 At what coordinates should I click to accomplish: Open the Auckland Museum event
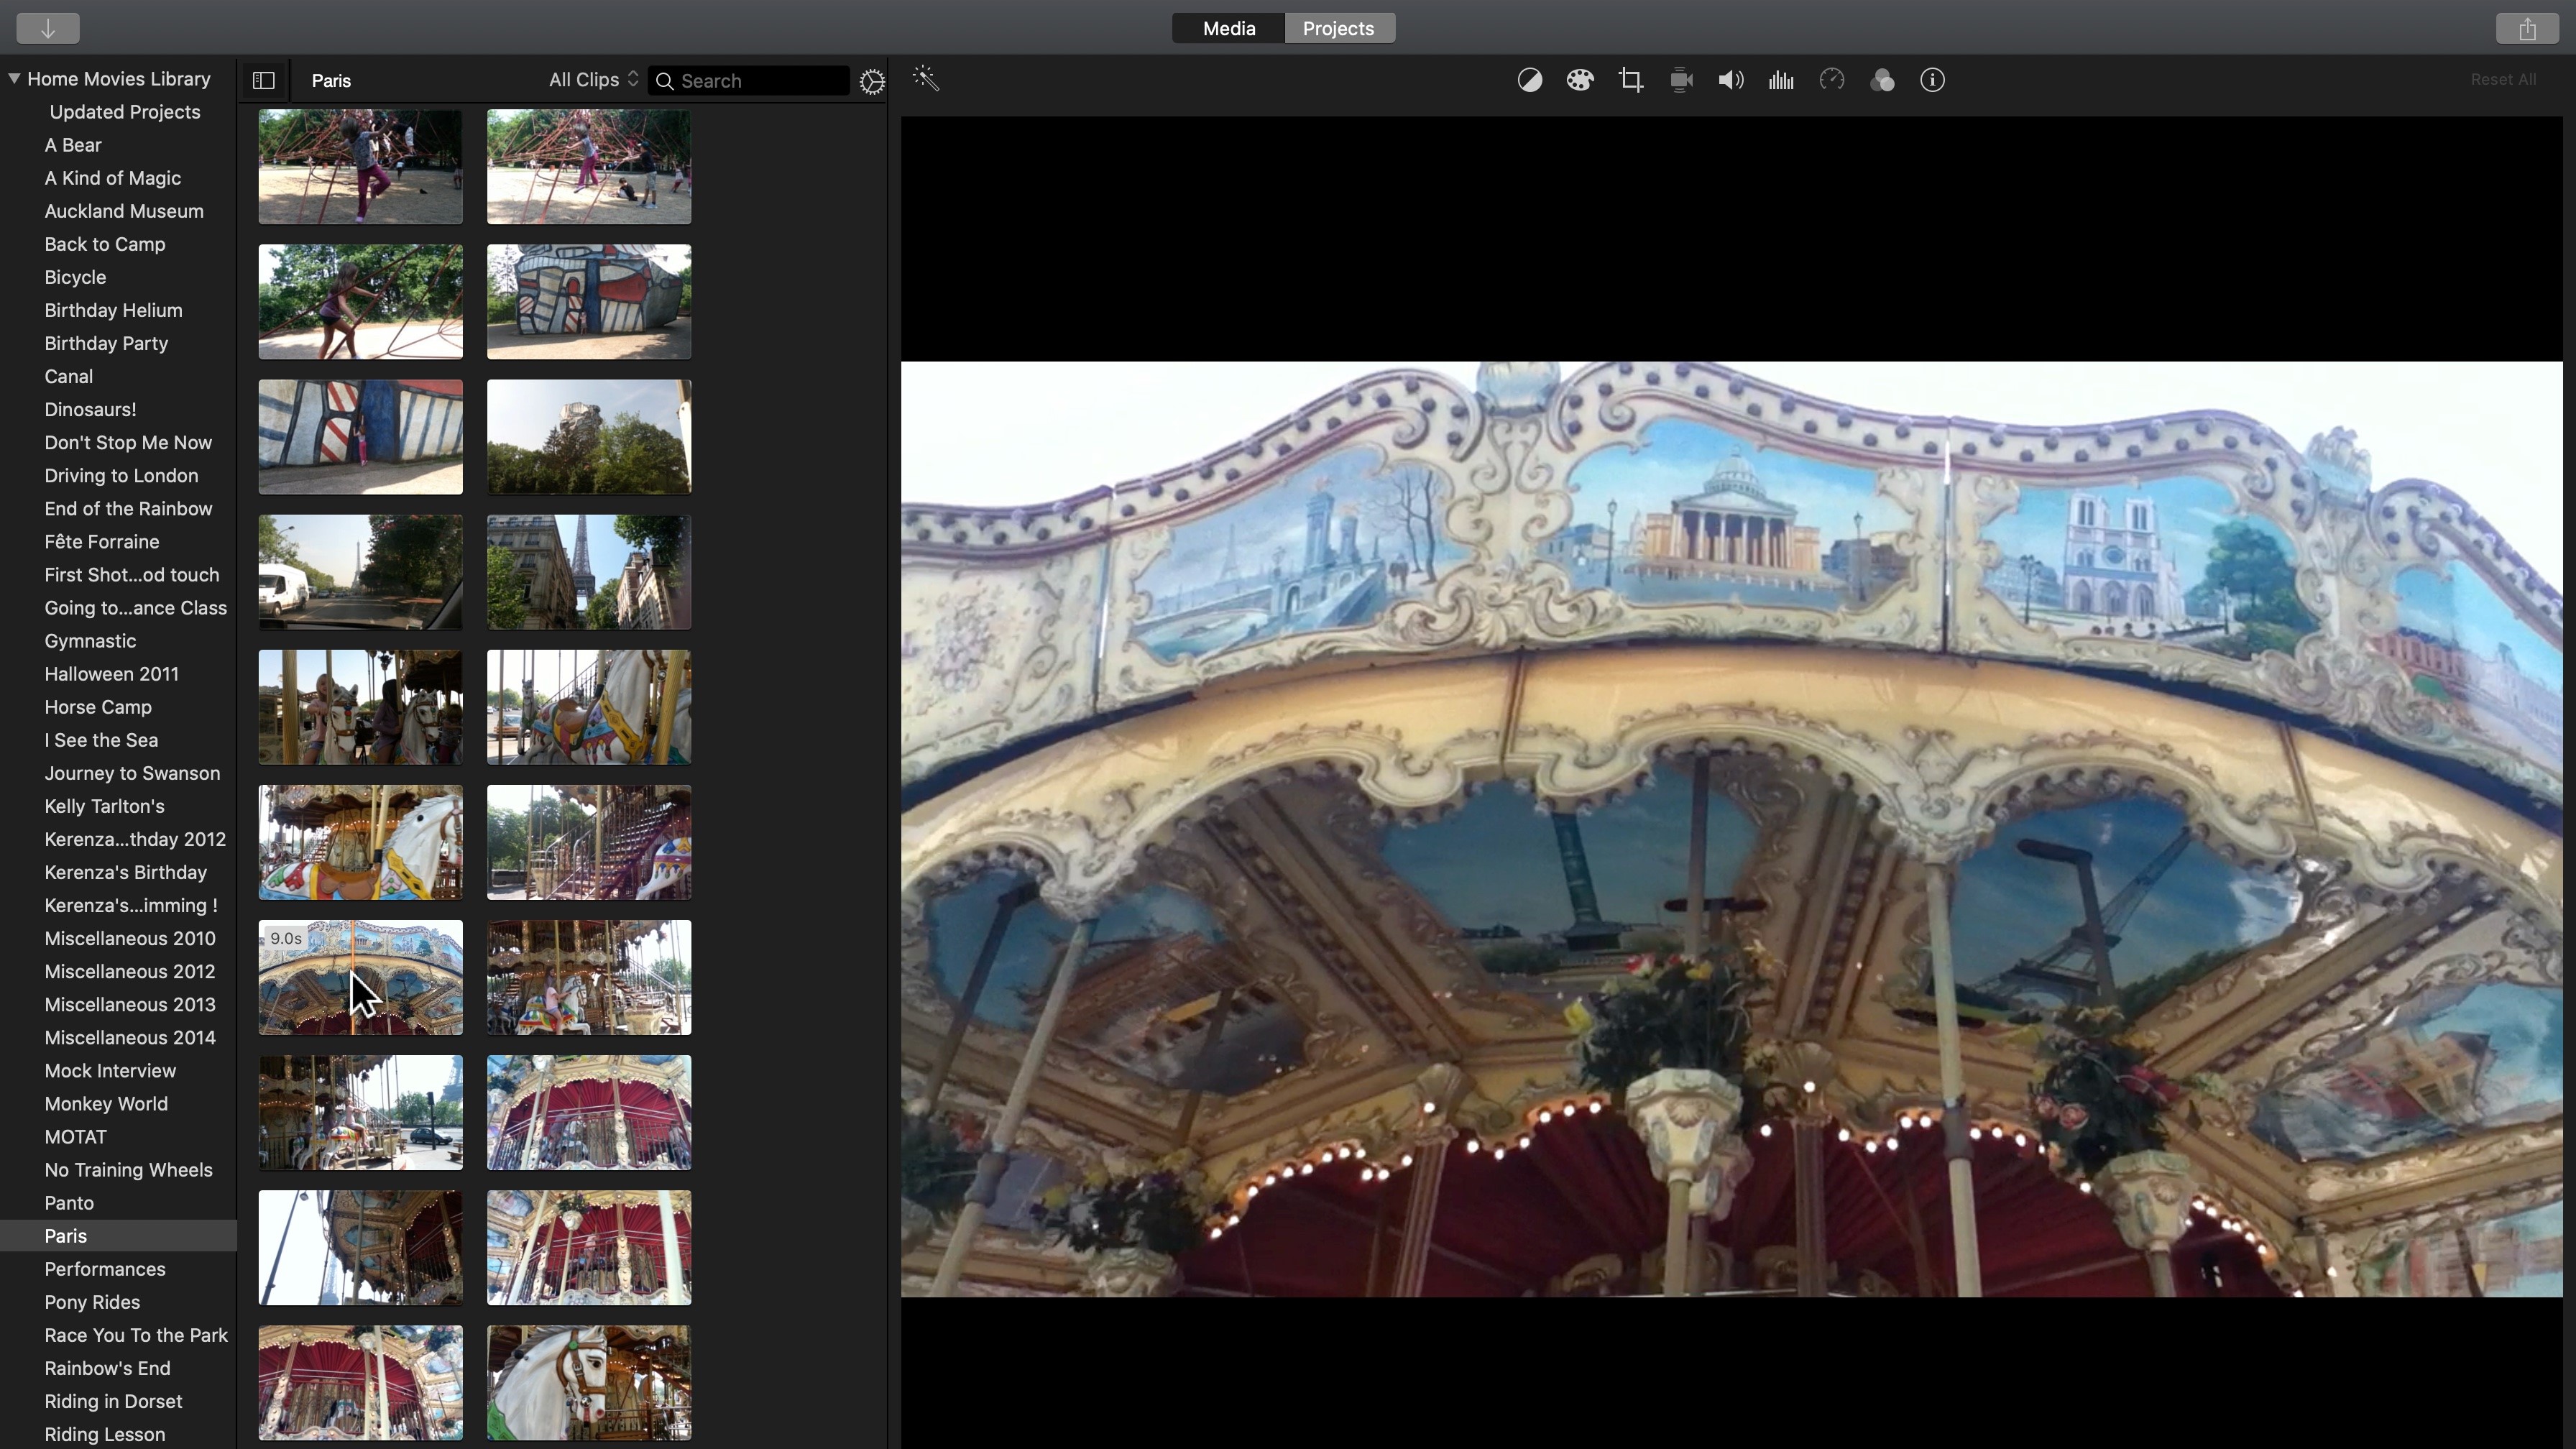[124, 211]
